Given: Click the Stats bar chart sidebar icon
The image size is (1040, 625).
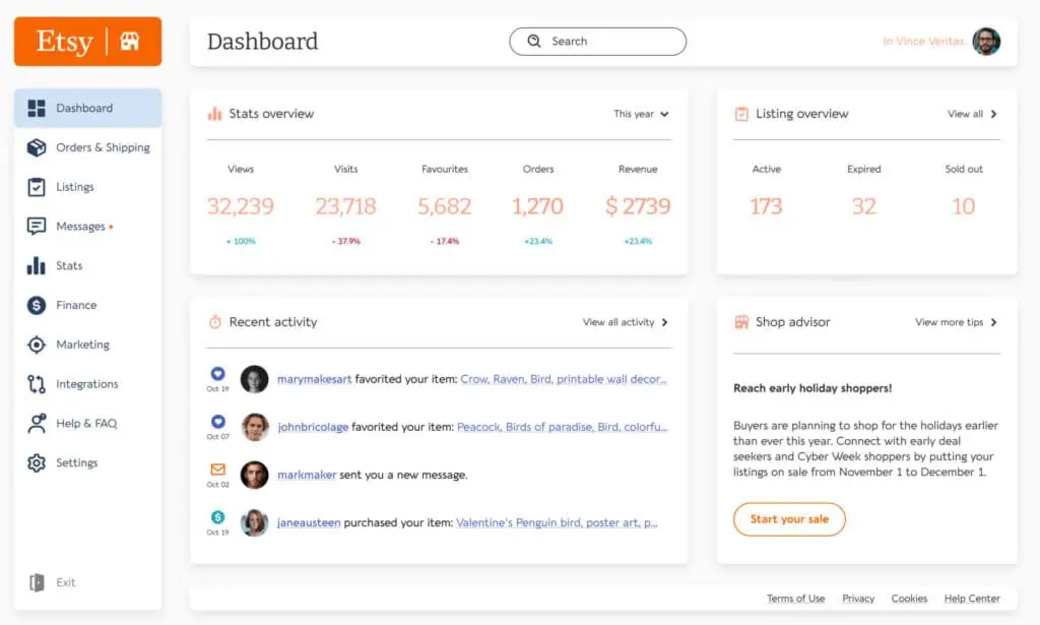Looking at the screenshot, I should click(36, 266).
